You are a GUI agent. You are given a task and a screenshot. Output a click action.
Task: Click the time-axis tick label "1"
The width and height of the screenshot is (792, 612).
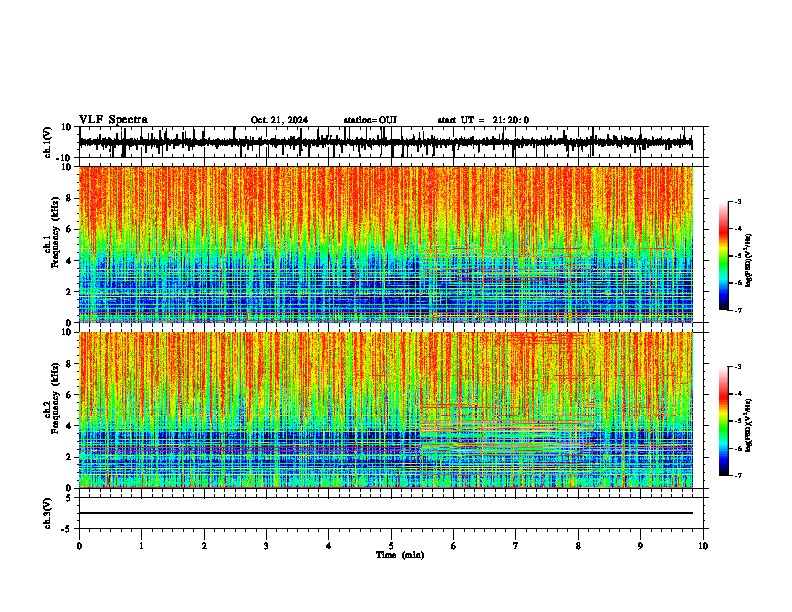click(141, 546)
